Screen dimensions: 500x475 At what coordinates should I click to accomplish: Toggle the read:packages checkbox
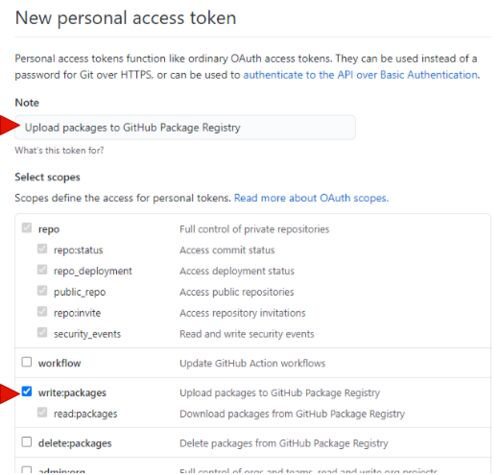(x=42, y=413)
